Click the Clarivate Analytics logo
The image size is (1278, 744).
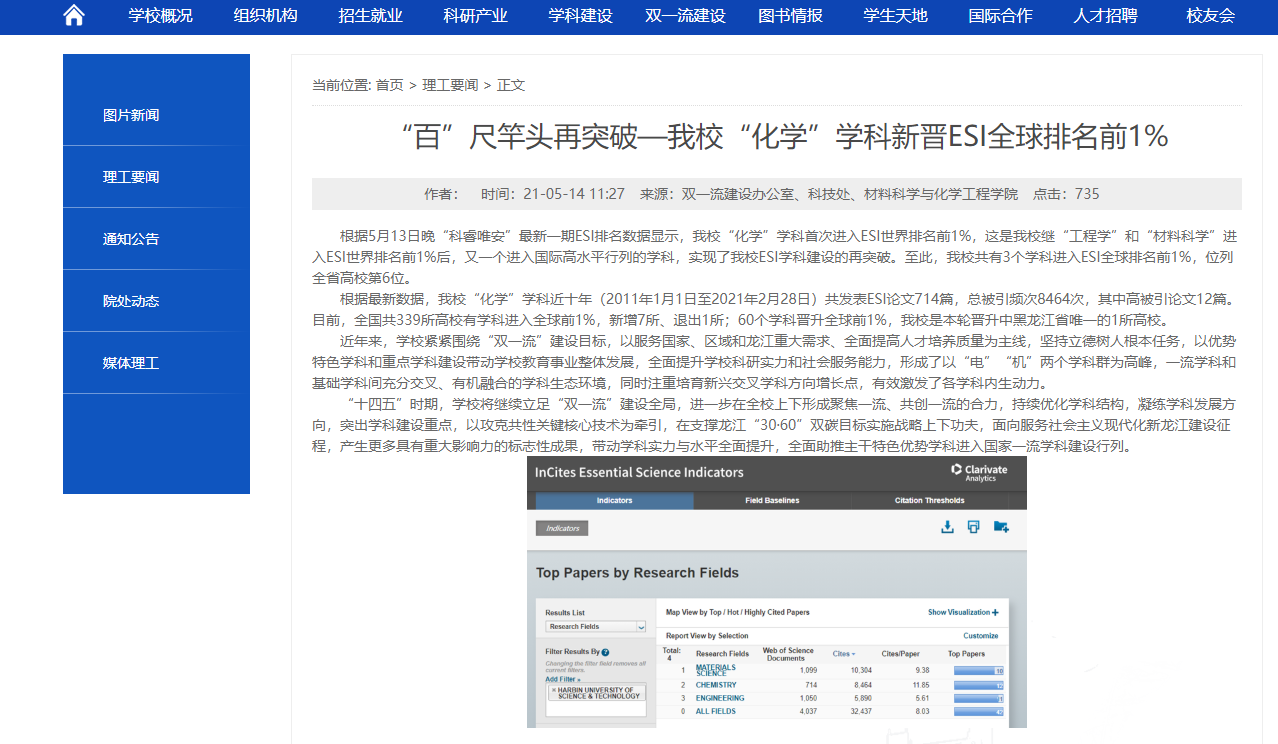(x=979, y=472)
